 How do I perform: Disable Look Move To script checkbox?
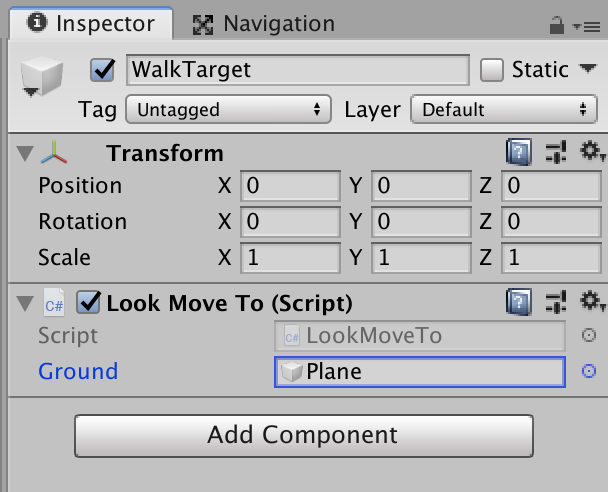pos(88,302)
